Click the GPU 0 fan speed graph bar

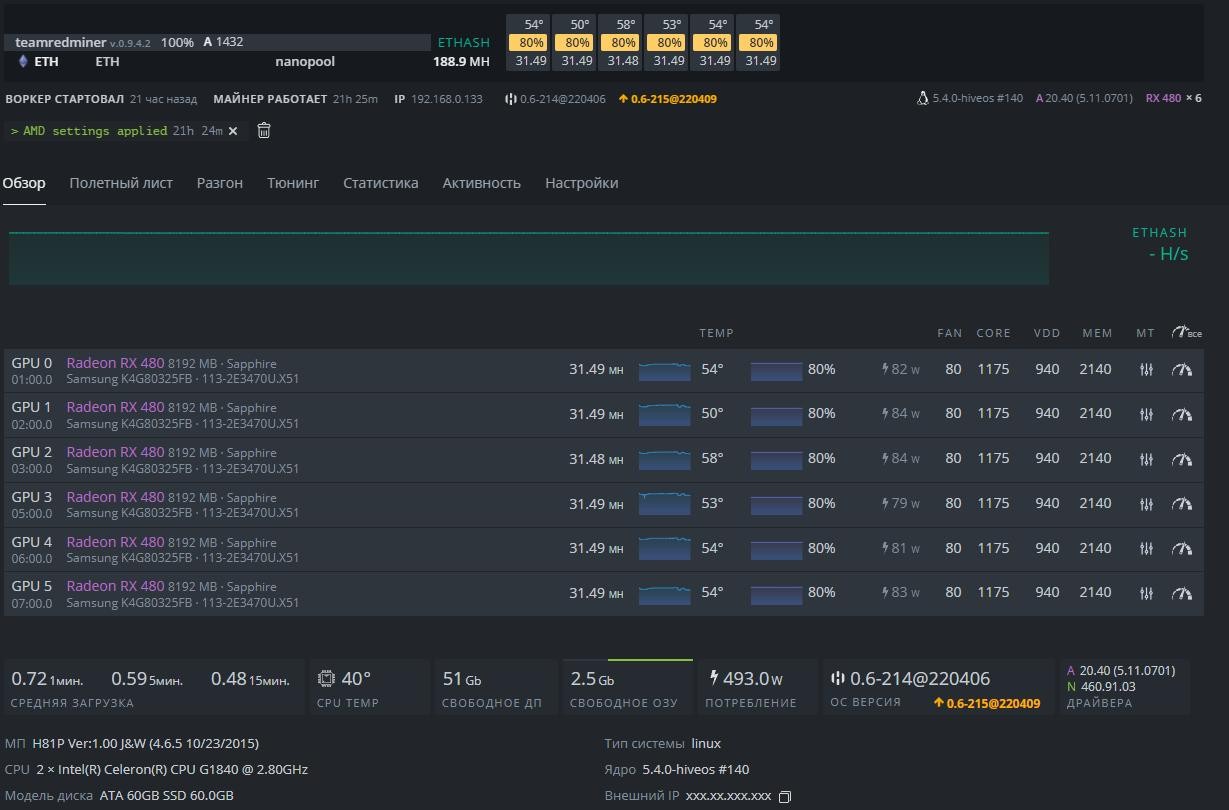(776, 370)
